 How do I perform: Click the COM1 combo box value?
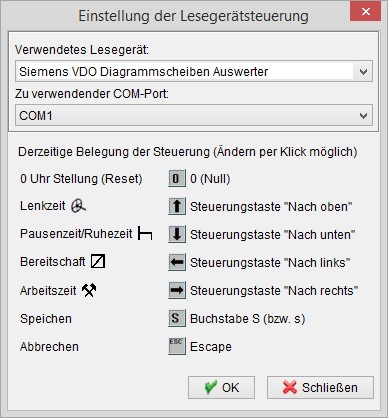pos(194,116)
